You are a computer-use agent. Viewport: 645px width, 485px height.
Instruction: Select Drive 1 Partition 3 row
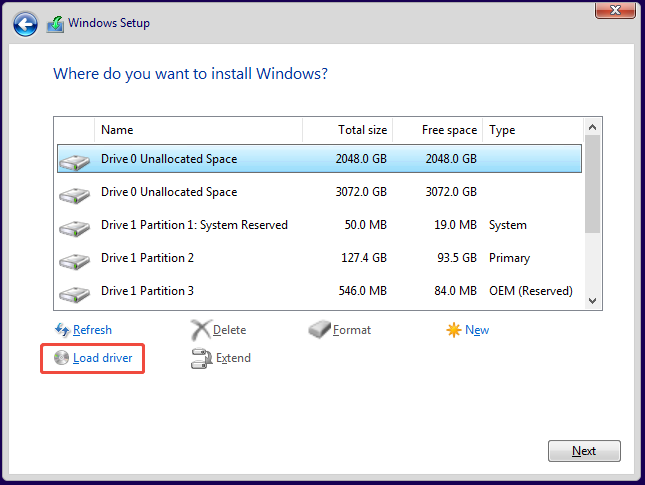tap(319, 290)
